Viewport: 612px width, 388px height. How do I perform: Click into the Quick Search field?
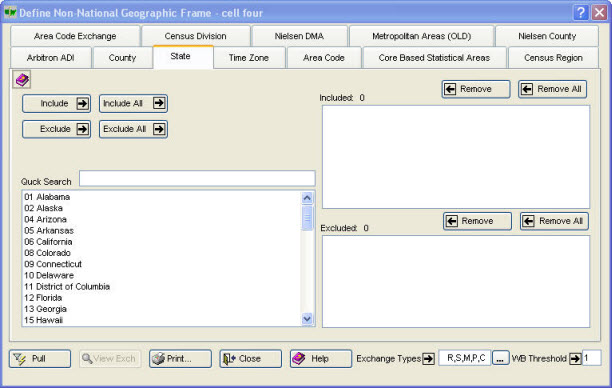pyautogui.click(x=197, y=178)
